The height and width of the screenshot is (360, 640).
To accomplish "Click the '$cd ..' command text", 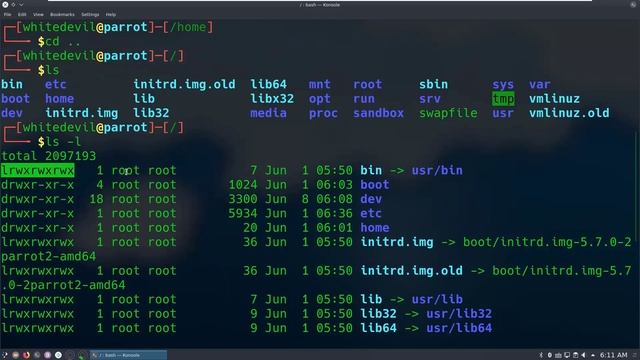I will tap(59, 41).
